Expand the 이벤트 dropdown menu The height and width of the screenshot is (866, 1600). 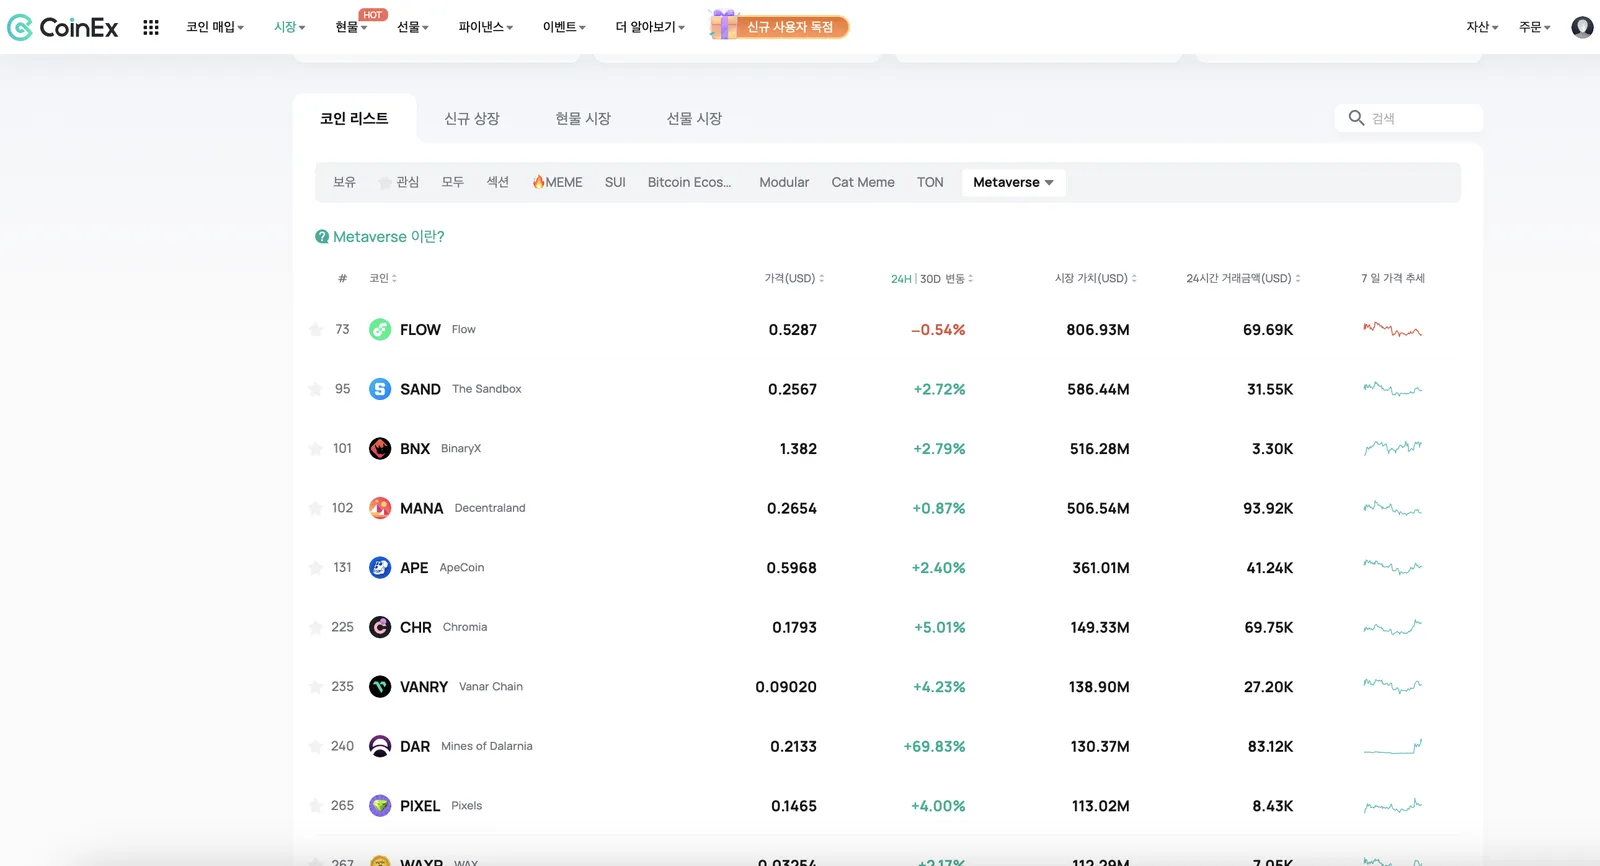564,27
